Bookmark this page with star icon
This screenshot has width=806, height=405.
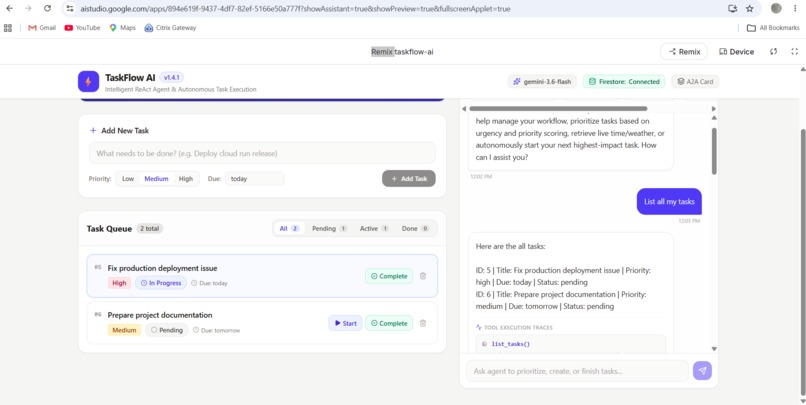(x=749, y=9)
